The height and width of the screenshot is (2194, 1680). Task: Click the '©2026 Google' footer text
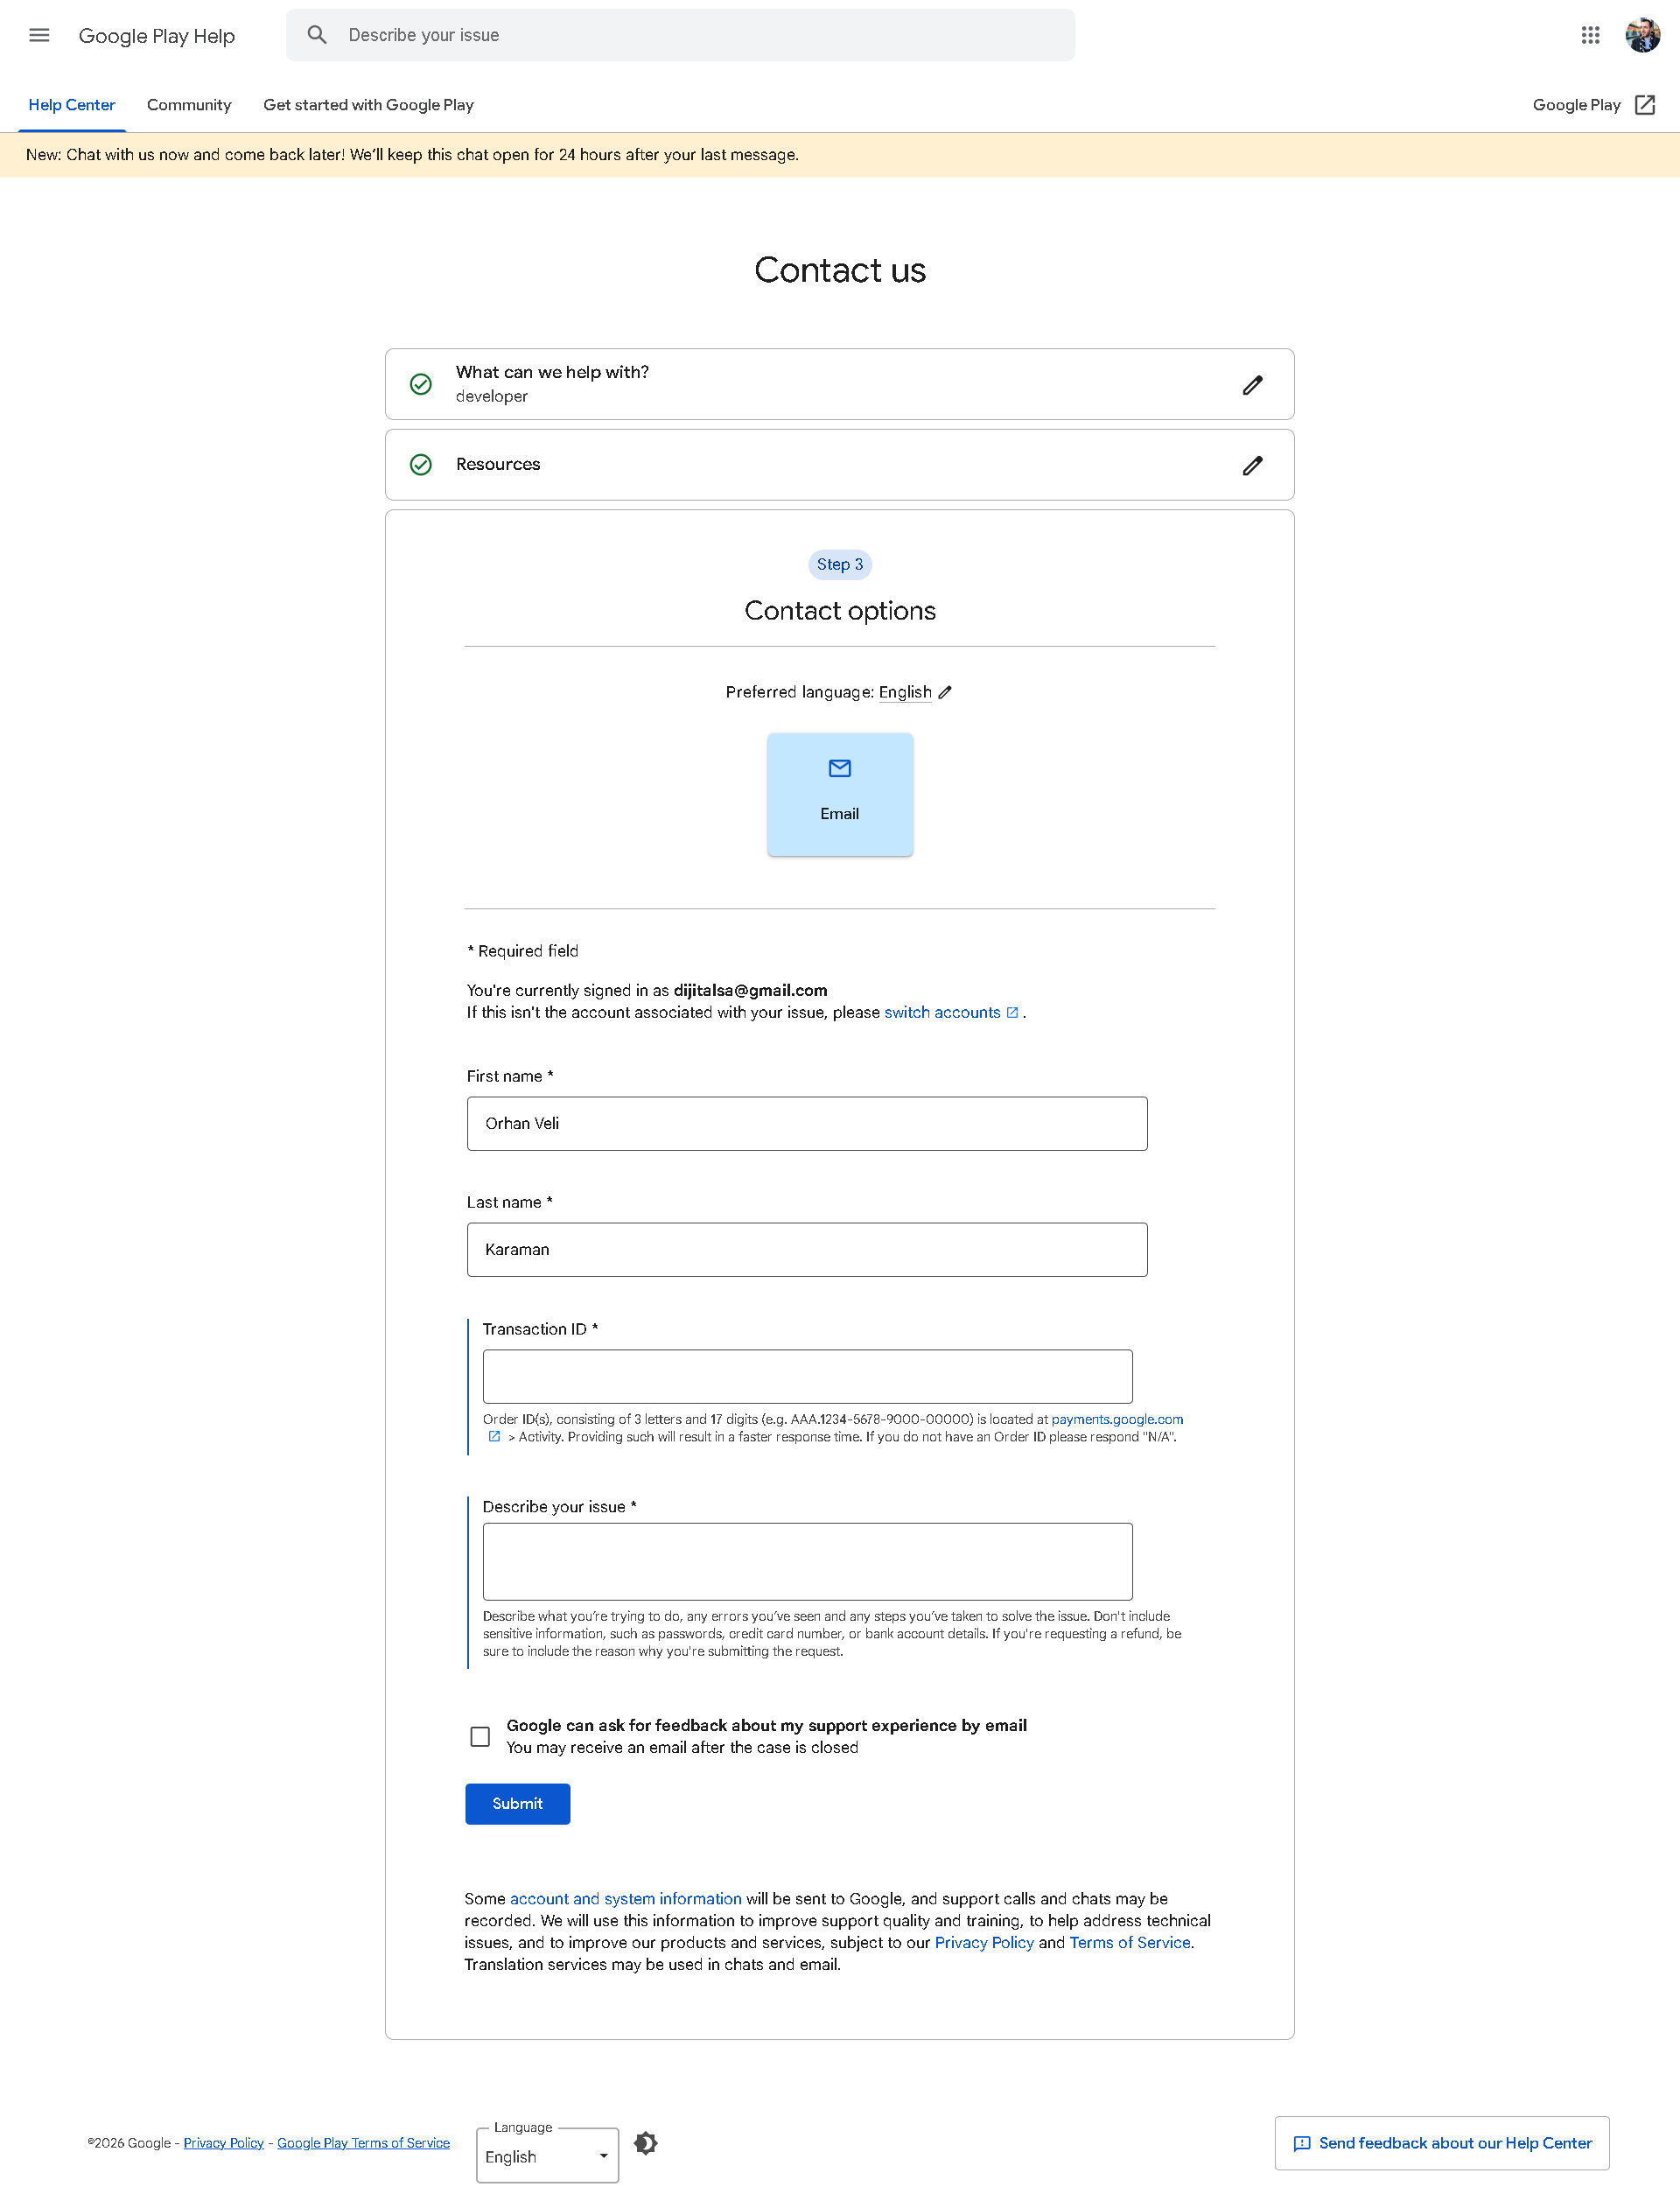[129, 2143]
